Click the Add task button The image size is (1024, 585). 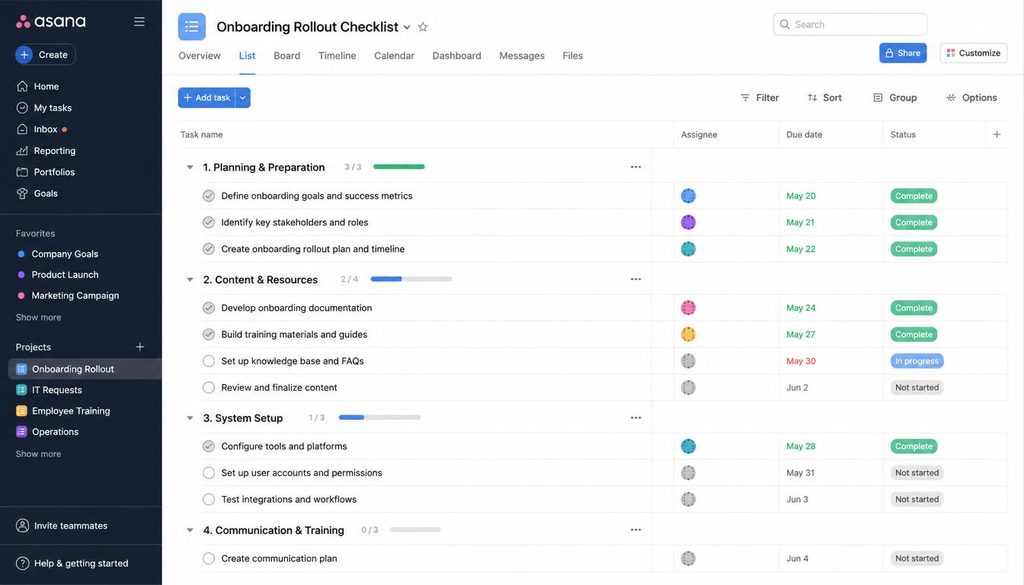pyautogui.click(x=206, y=98)
